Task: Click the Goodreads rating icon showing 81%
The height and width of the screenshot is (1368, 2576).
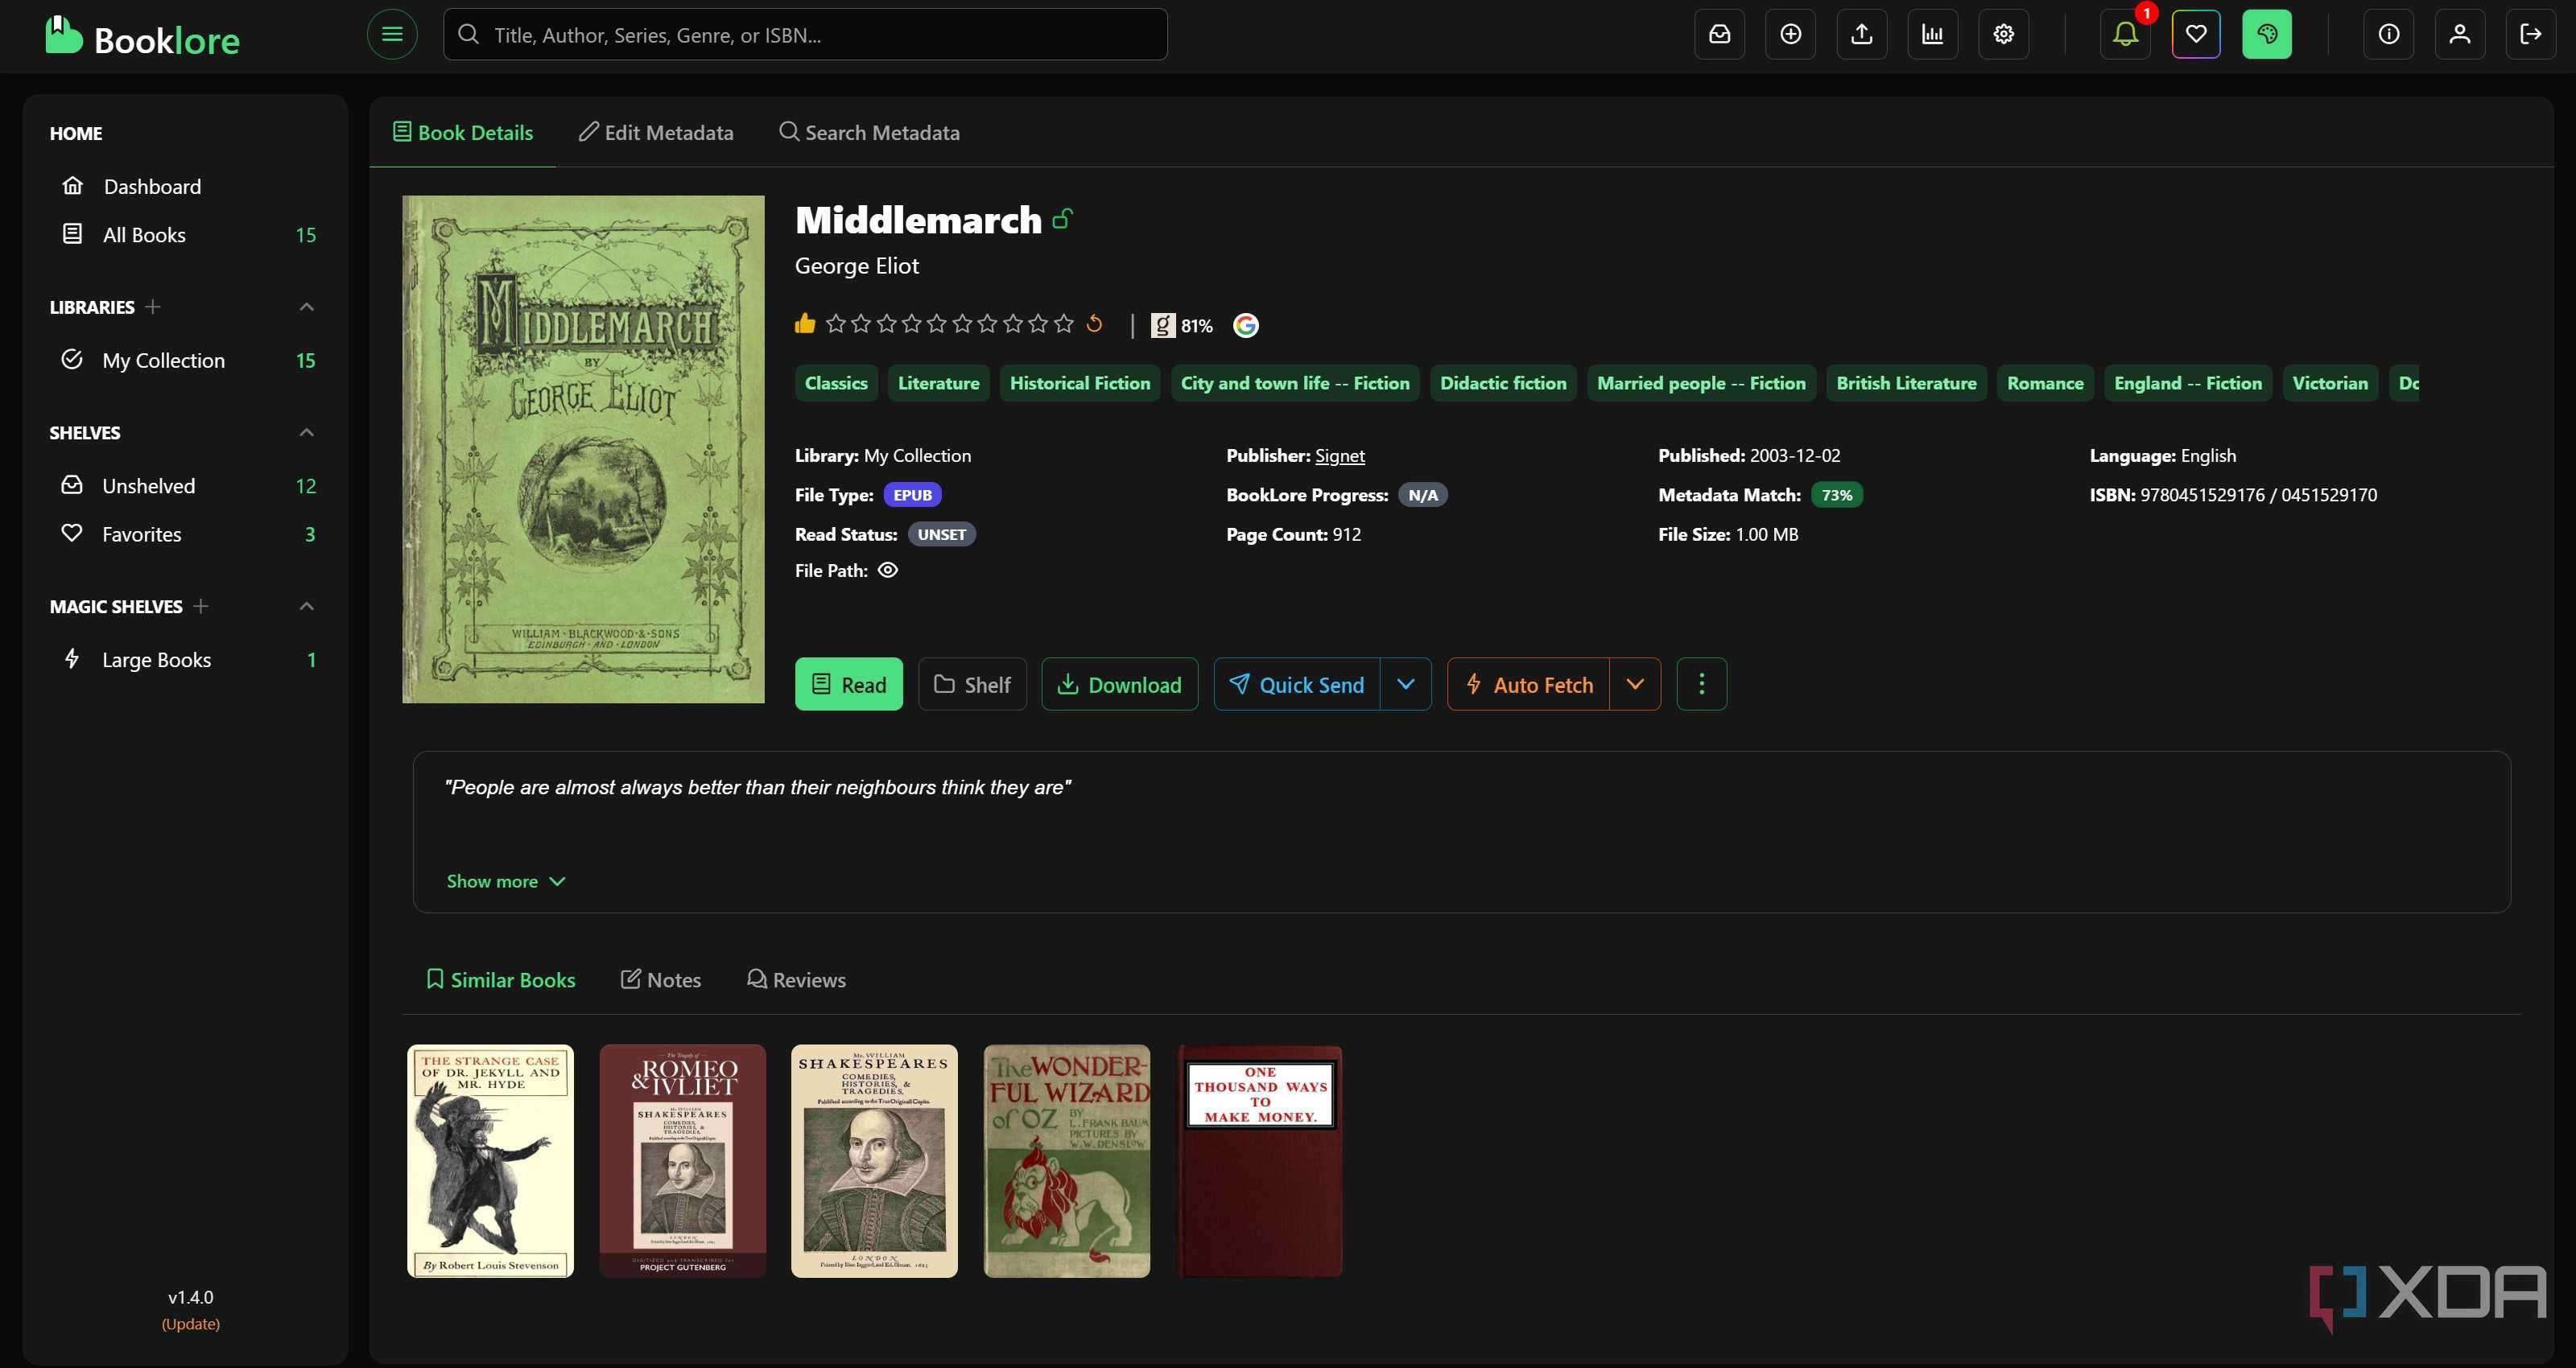Action: coord(1162,325)
